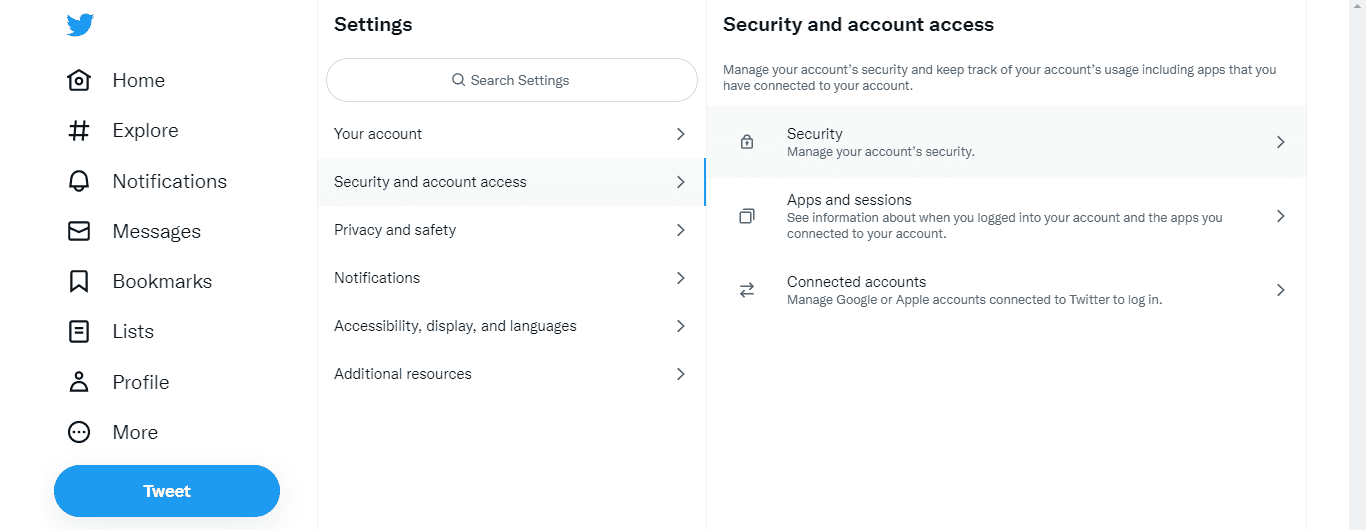Open Accessibility, display, and languages
The height and width of the screenshot is (530, 1366).
coord(511,326)
